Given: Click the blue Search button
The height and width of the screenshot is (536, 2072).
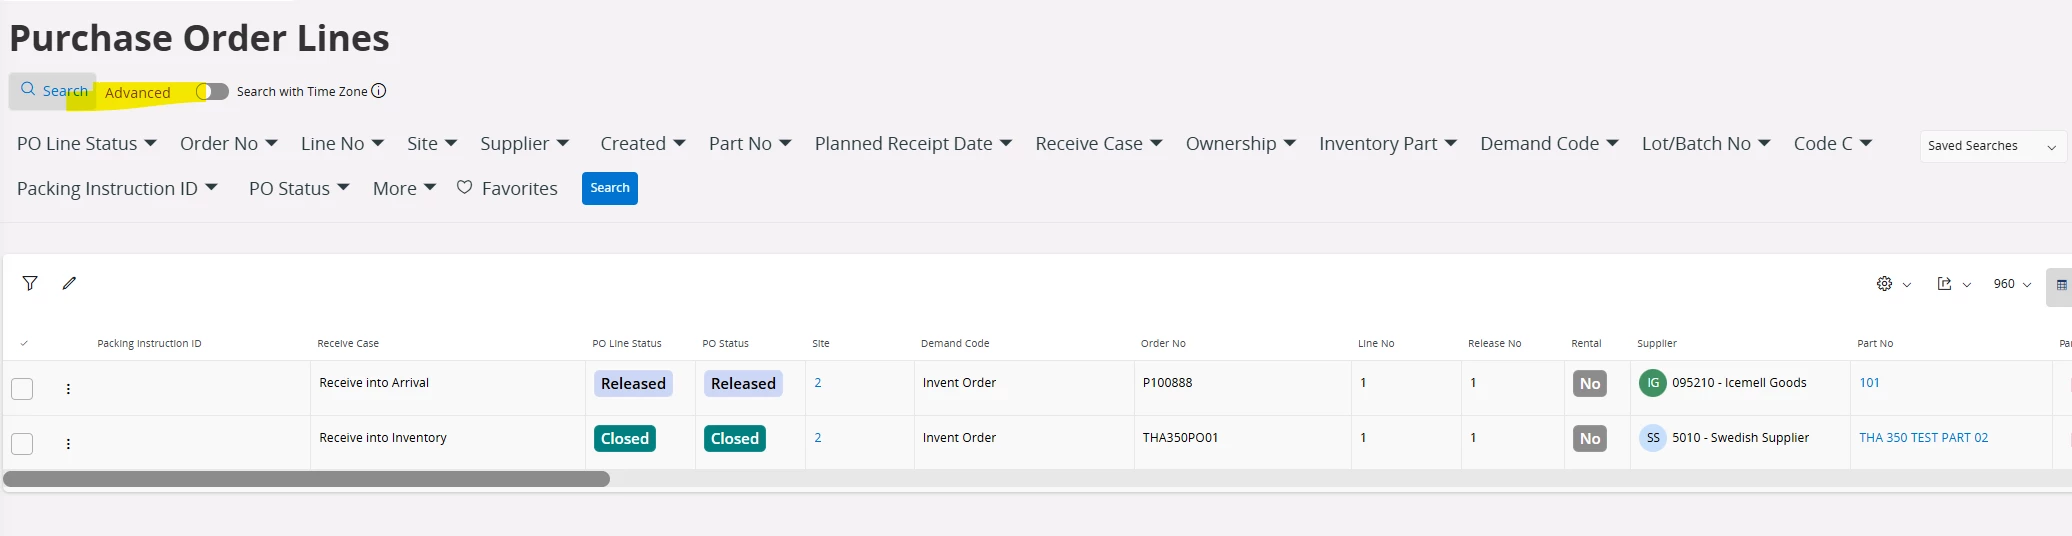Looking at the screenshot, I should [x=609, y=188].
